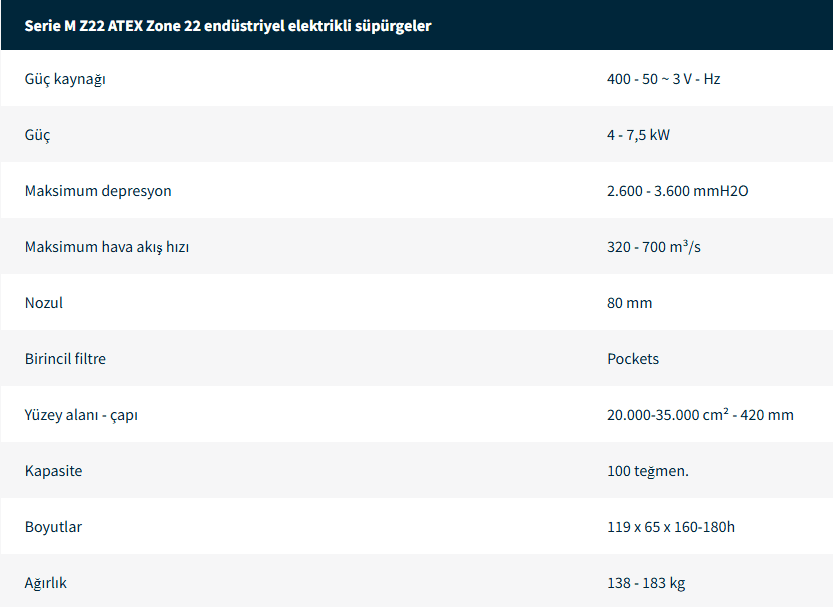Select the Maksimum hava akış hızı label
Viewport: 833px width, 607px height.
tap(107, 247)
